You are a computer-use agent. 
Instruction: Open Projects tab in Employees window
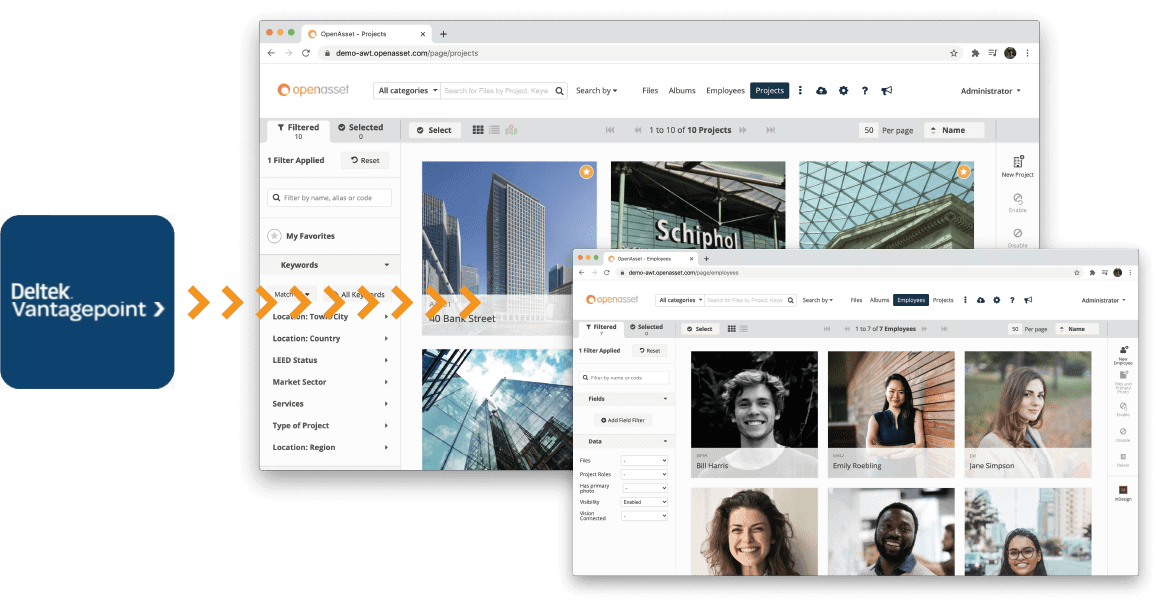tap(943, 300)
